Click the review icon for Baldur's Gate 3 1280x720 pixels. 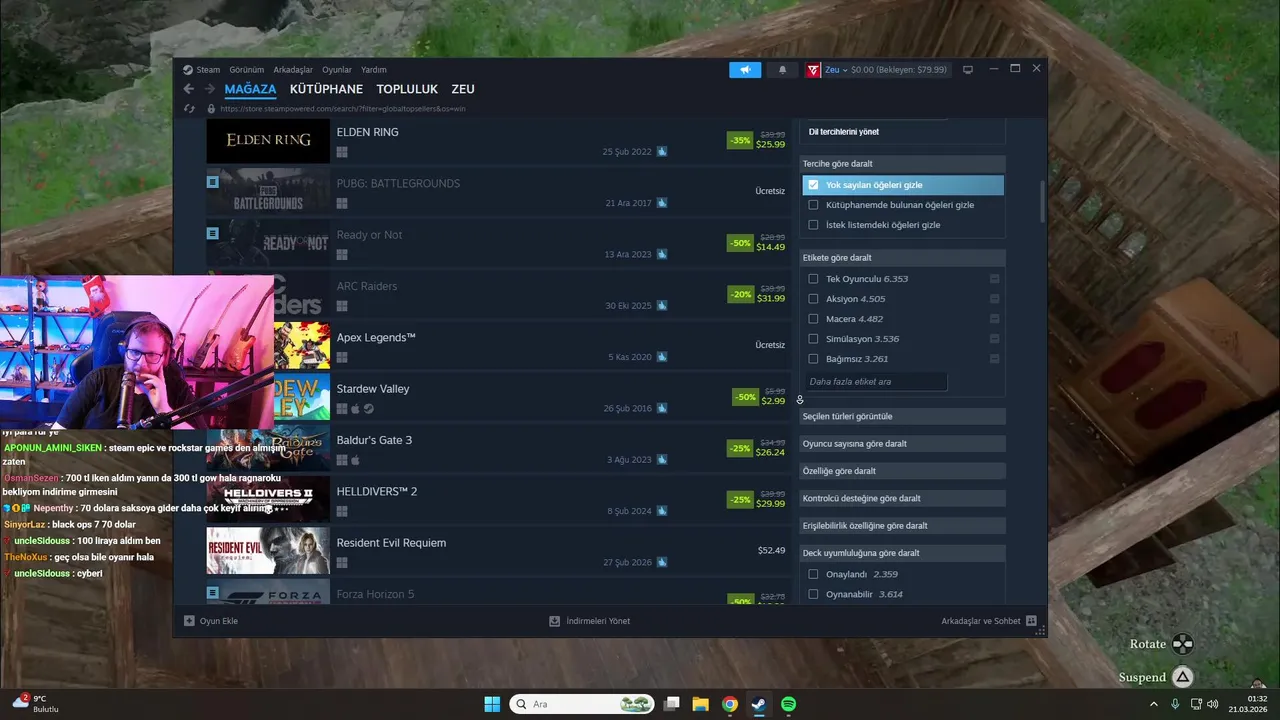(662, 460)
